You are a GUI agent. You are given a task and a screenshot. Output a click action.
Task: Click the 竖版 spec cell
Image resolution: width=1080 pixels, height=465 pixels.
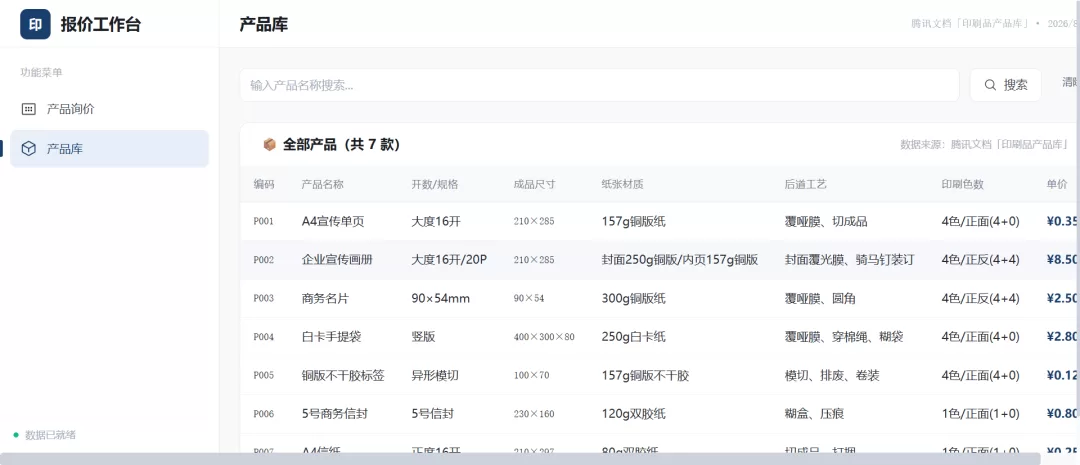point(424,338)
